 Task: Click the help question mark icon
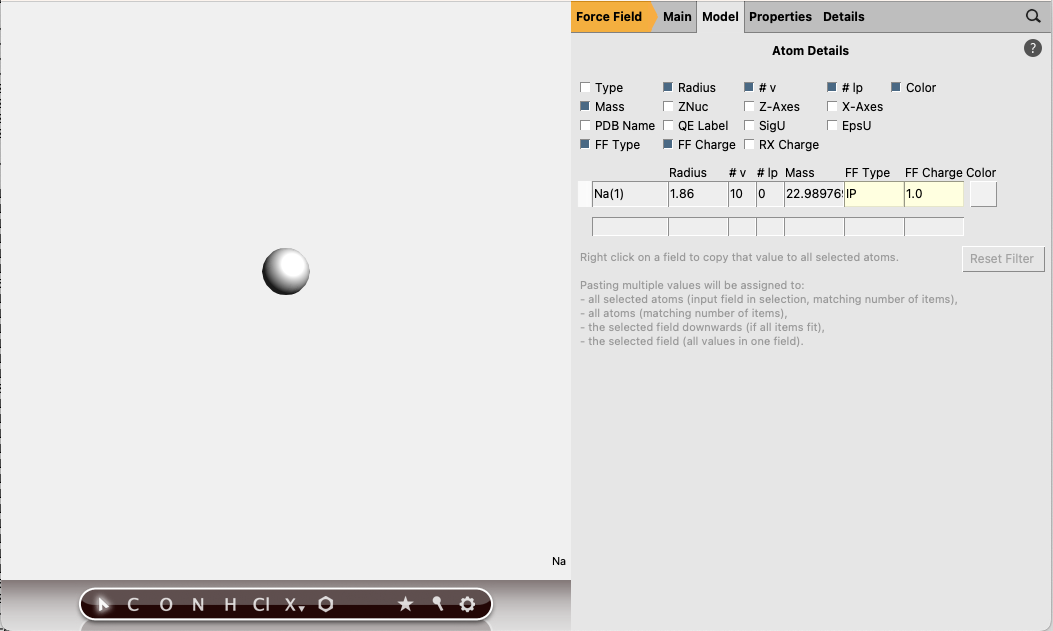click(1032, 47)
